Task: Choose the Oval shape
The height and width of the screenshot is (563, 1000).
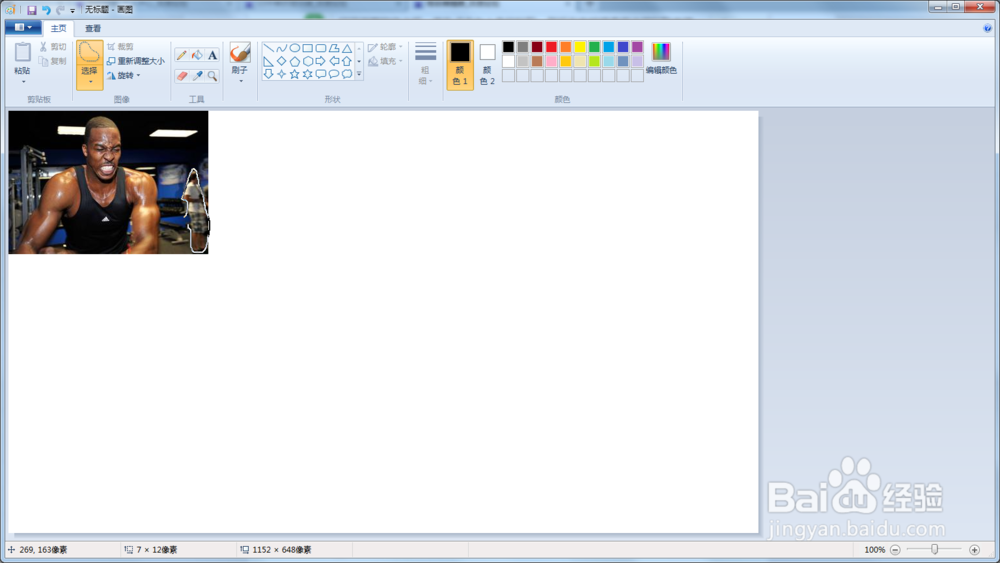Action: coord(295,48)
